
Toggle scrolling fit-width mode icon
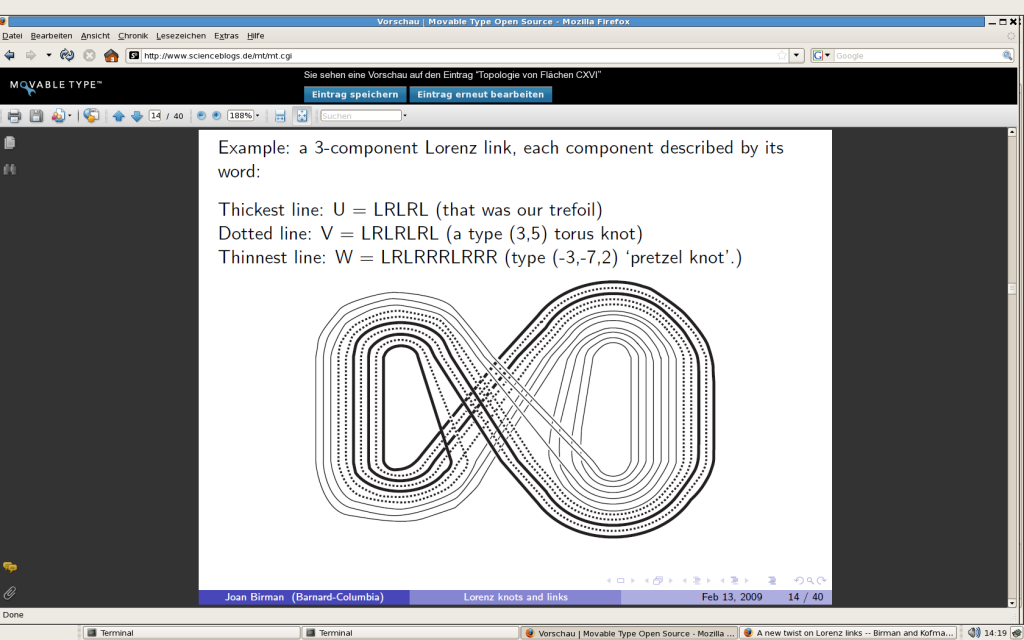click(280, 116)
